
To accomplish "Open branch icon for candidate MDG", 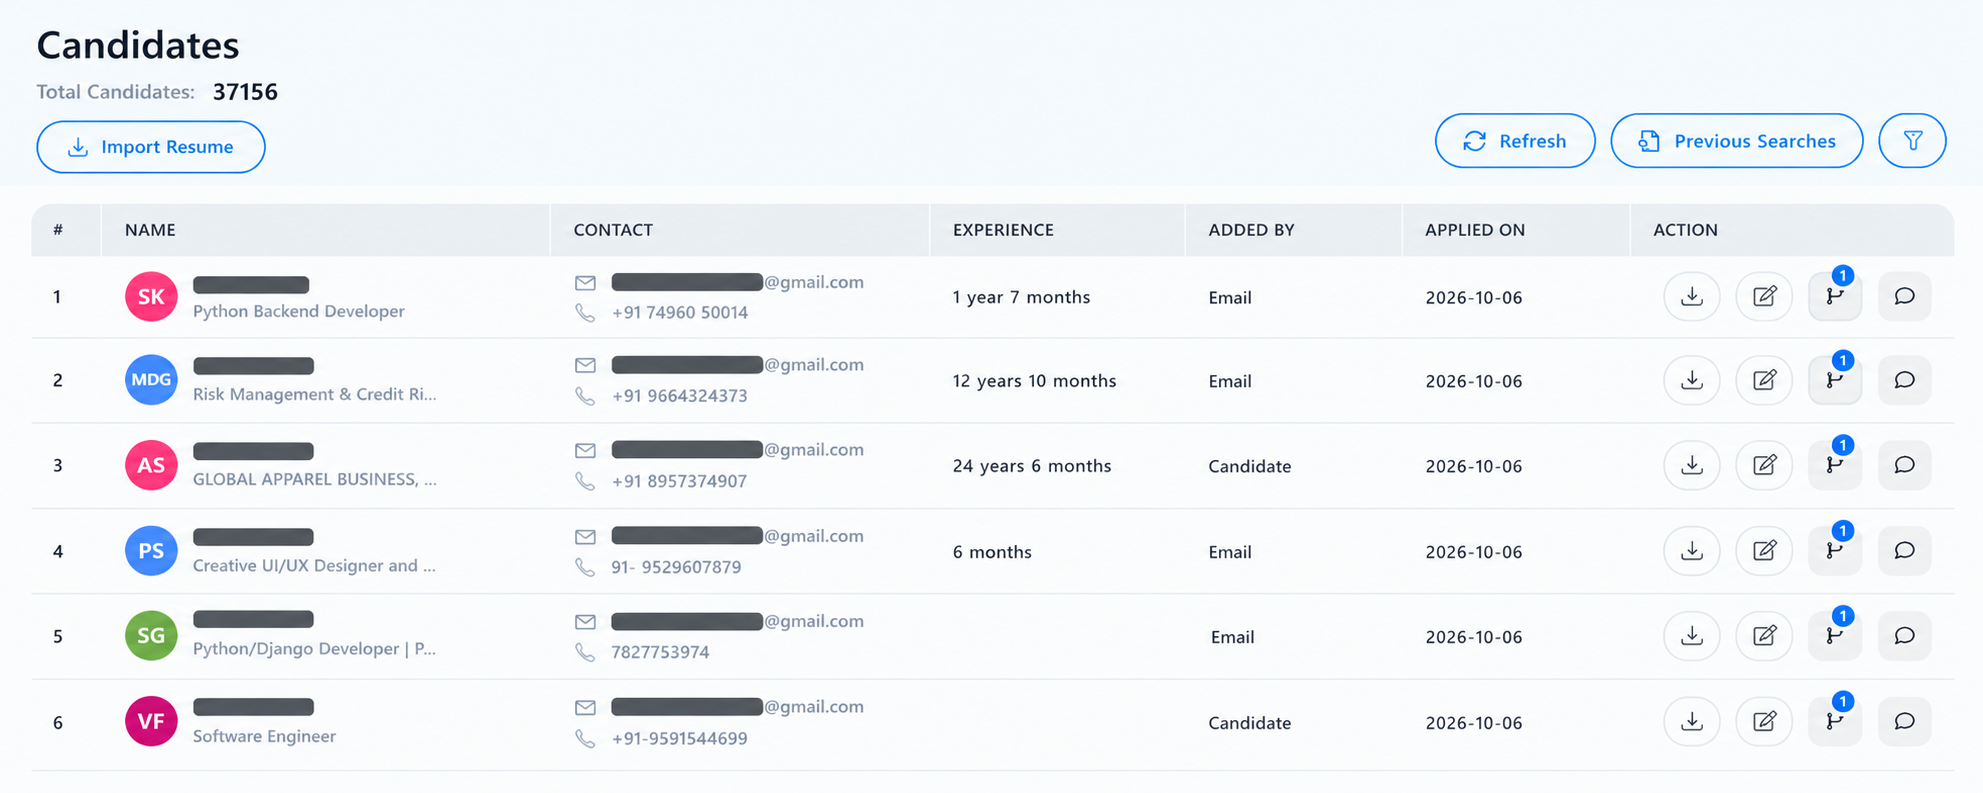I will point(1835,380).
